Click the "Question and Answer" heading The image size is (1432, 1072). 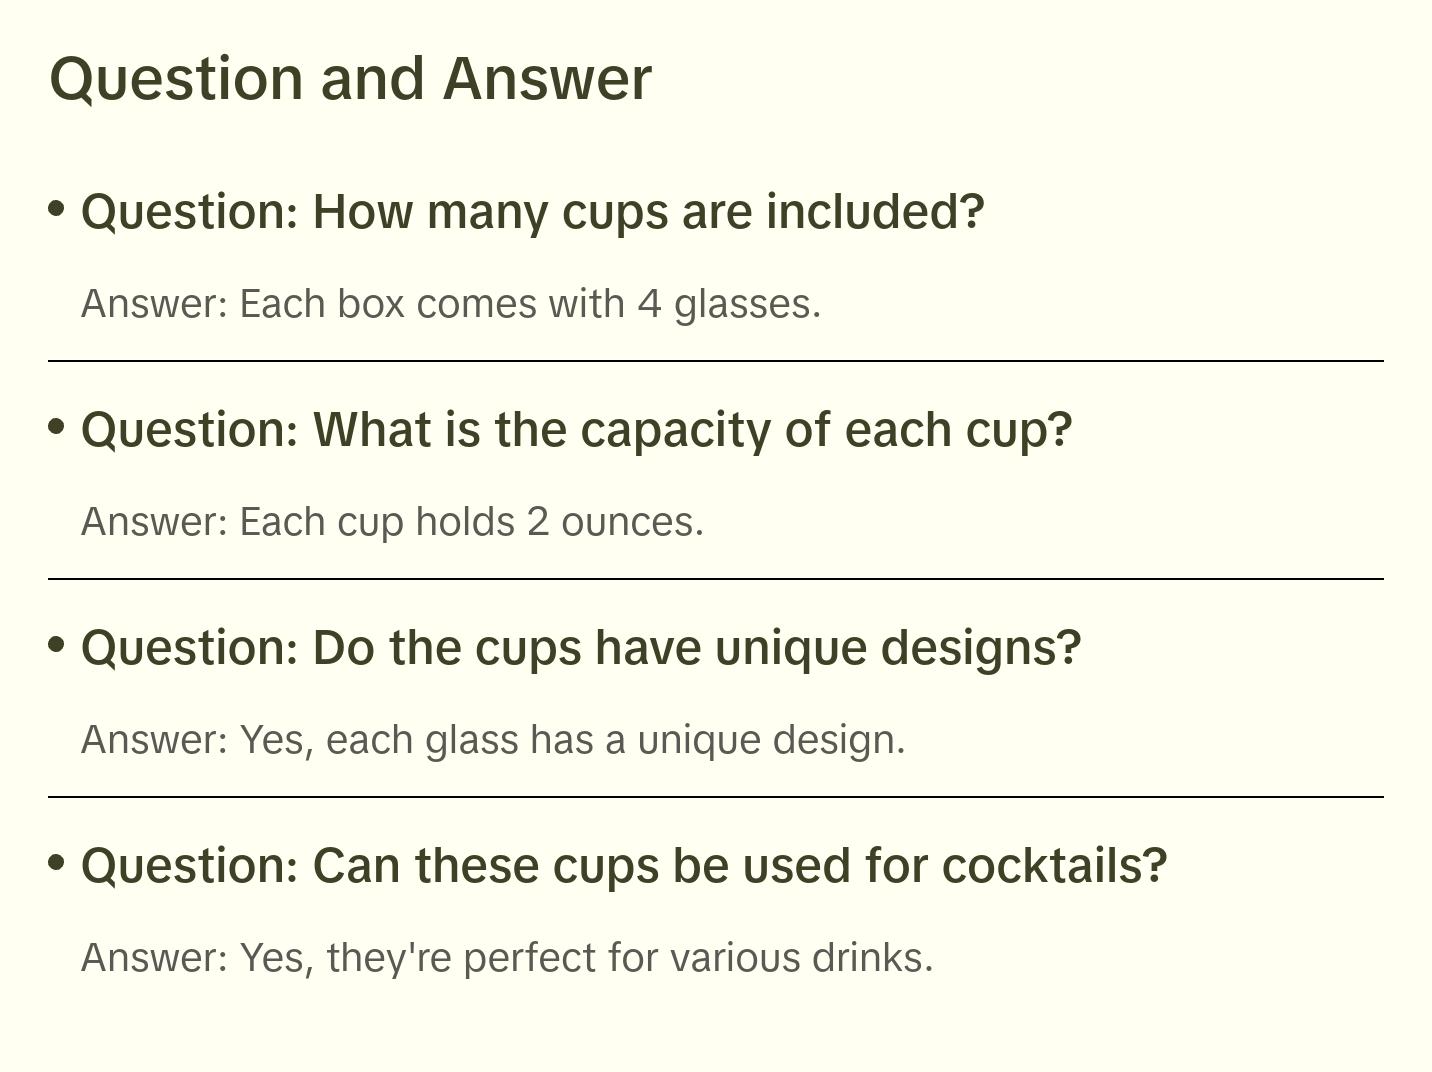[x=350, y=78]
